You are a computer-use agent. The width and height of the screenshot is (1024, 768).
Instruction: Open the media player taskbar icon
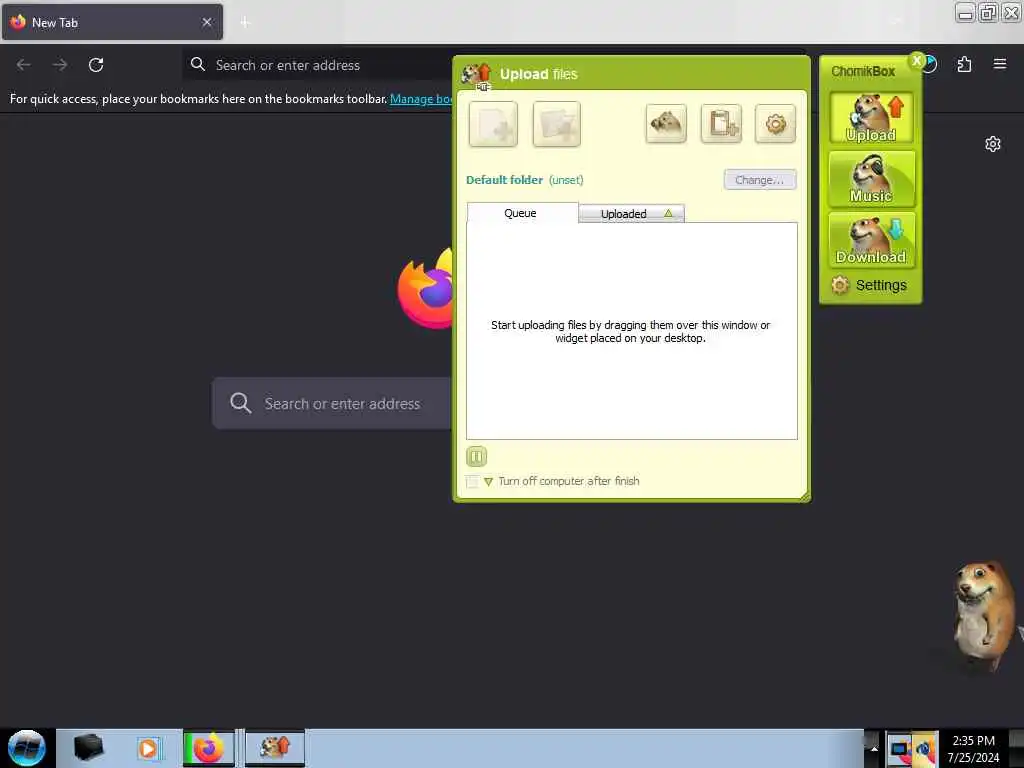(148, 748)
